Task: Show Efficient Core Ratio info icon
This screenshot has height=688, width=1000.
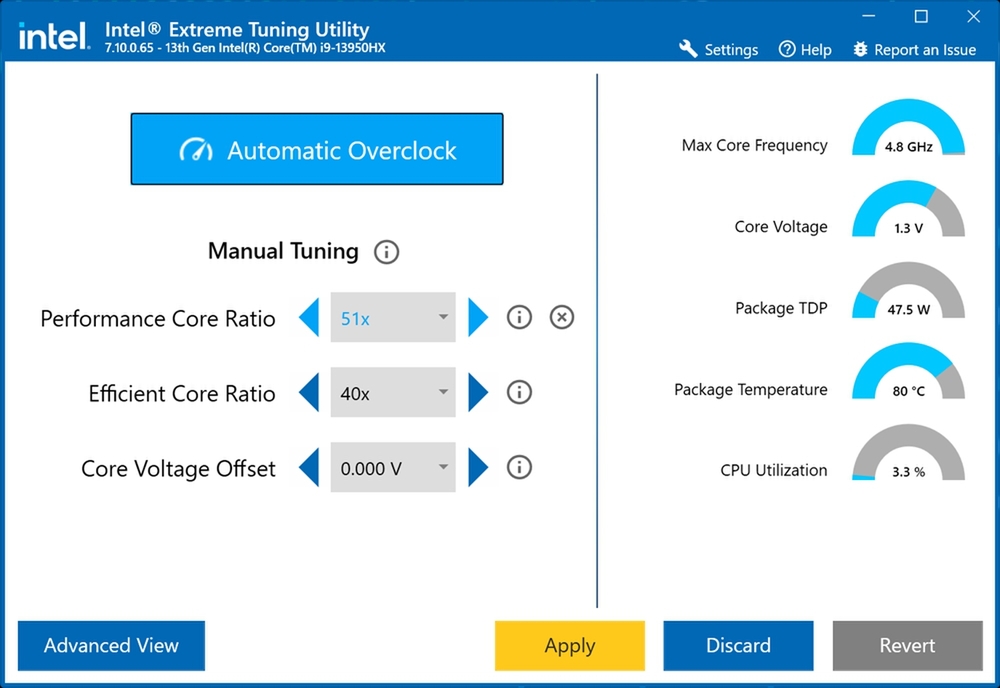Action: coord(519,393)
